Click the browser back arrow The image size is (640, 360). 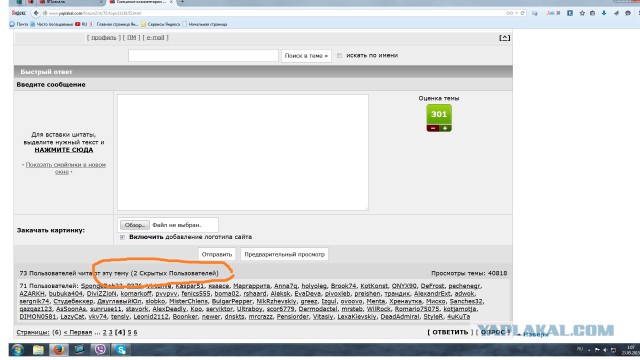pyautogui.click(x=36, y=13)
